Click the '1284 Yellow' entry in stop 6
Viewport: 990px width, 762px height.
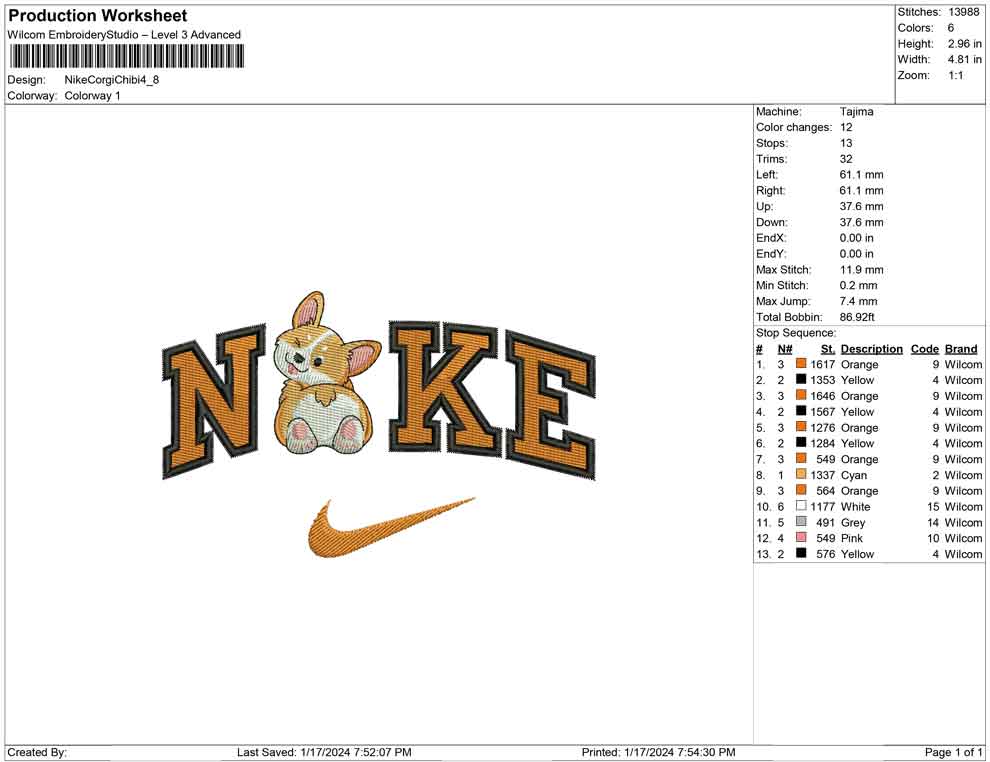point(842,443)
